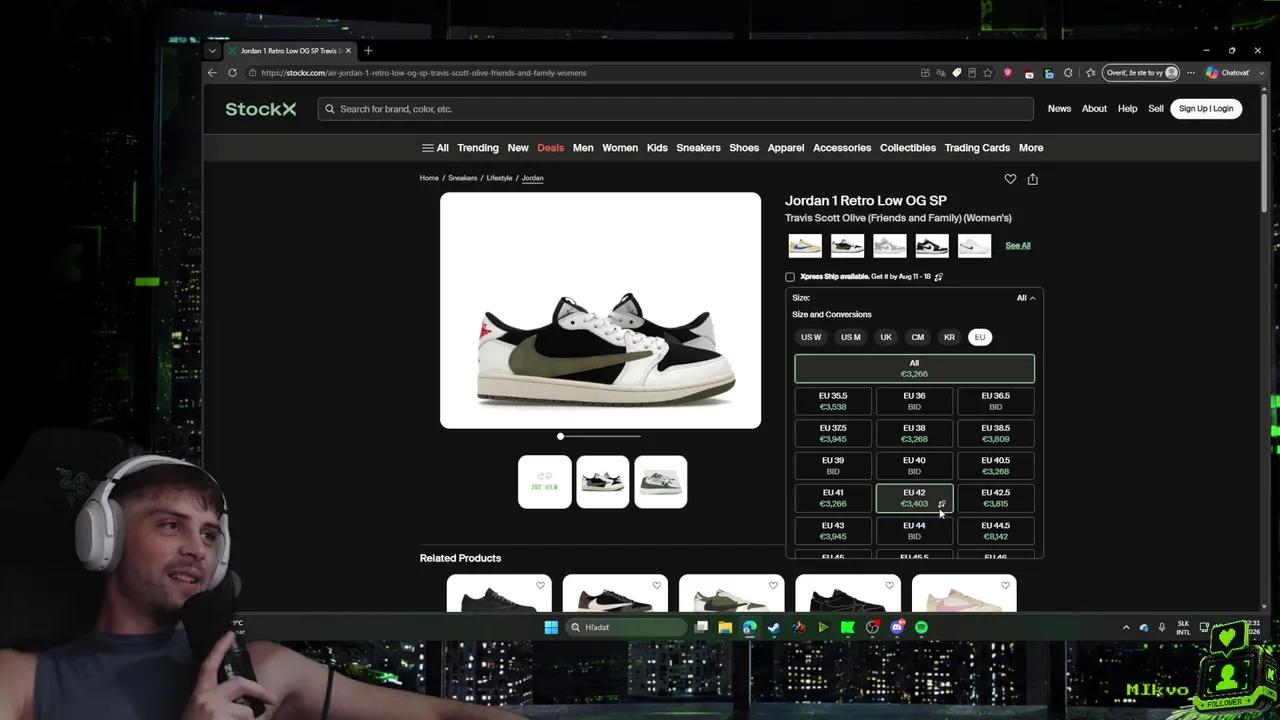Viewport: 1280px width, 720px height.
Task: Switch size units to CM
Action: [x=918, y=337]
